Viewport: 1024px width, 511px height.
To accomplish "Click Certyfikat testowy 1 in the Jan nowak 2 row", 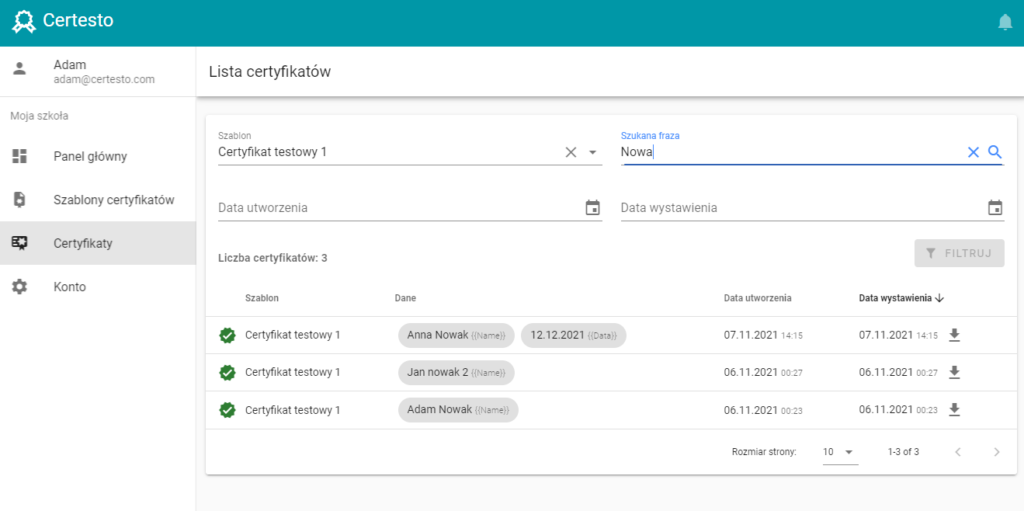I will (x=293, y=372).
